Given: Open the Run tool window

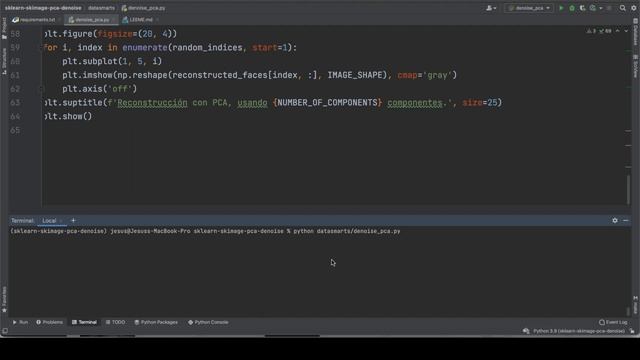Looking at the screenshot, I should click(x=20, y=322).
